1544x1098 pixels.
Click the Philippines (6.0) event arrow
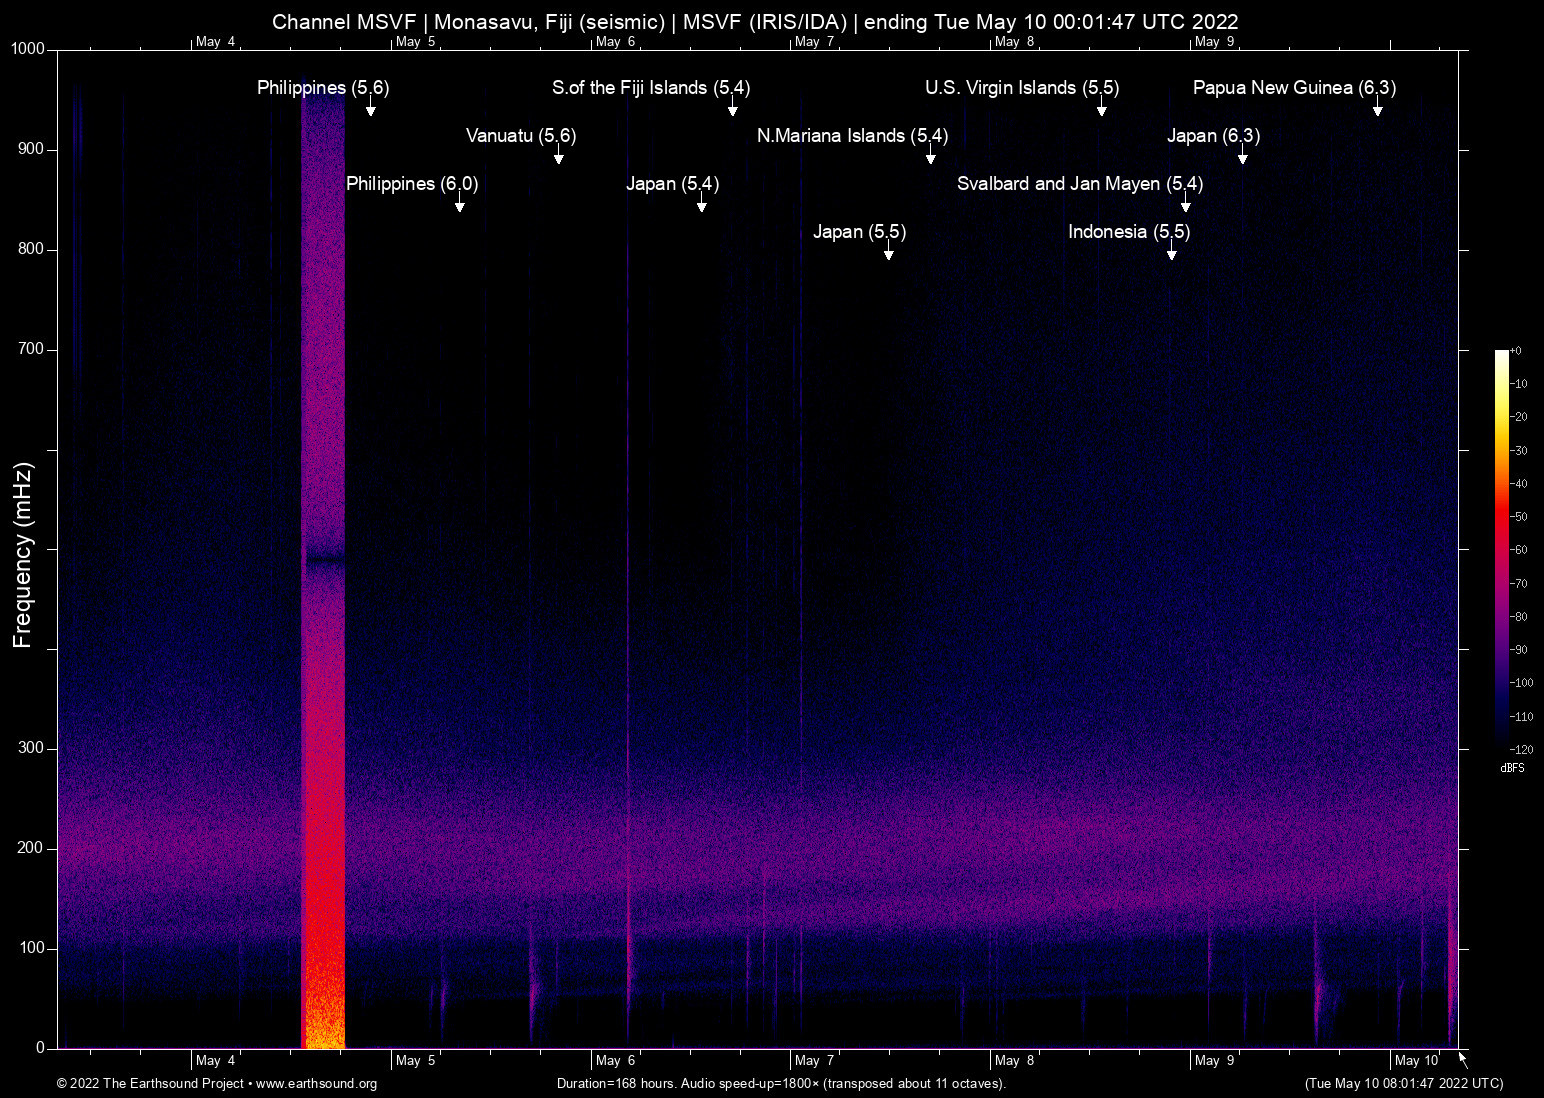[x=460, y=207]
